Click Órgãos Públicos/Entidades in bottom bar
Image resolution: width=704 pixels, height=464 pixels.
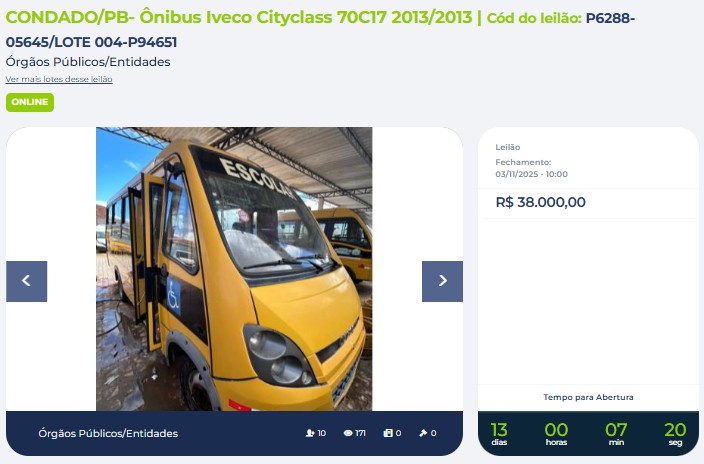108,433
